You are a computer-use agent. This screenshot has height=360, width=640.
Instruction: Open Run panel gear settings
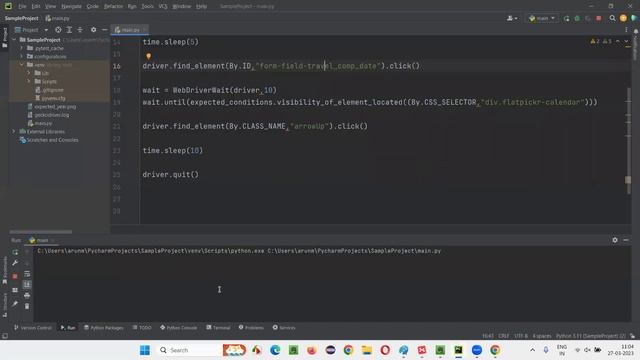615,240
